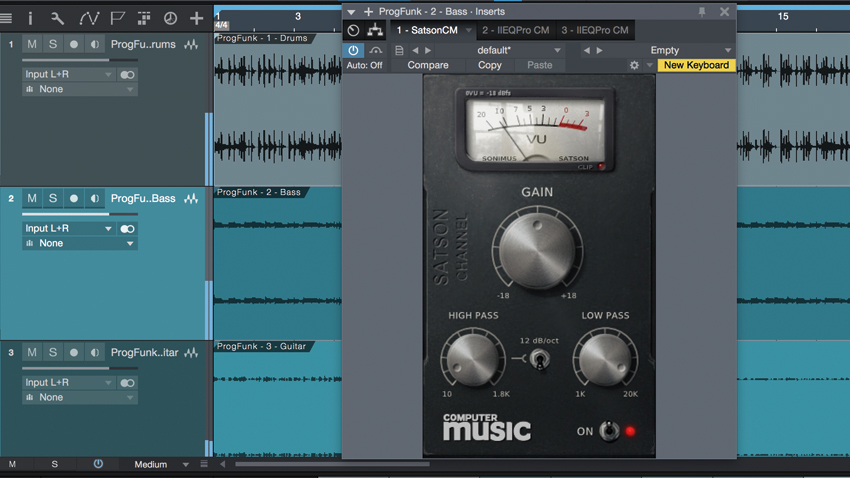Viewport: 850px width, 478px height.
Task: Click global Mute M in bottom bar
Action: coord(12,464)
